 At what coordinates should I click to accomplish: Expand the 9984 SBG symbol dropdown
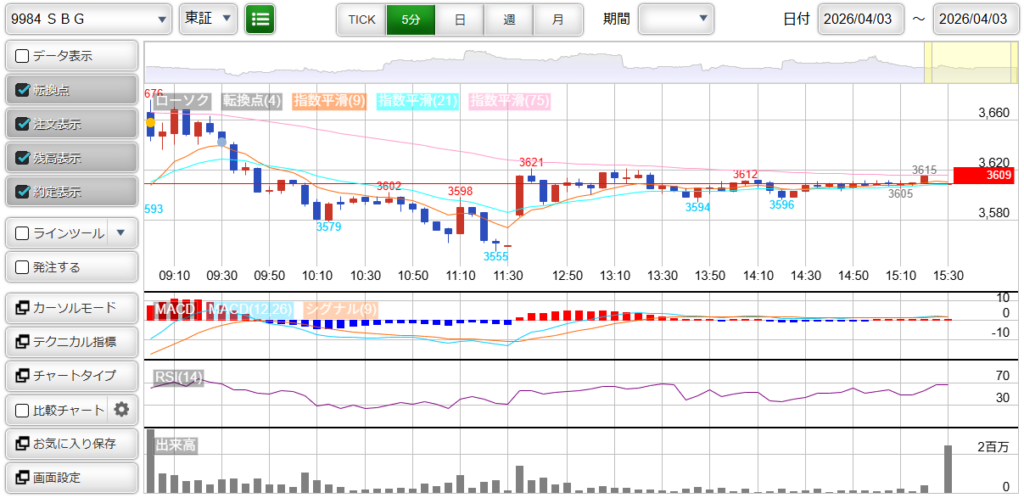pyautogui.click(x=88, y=18)
